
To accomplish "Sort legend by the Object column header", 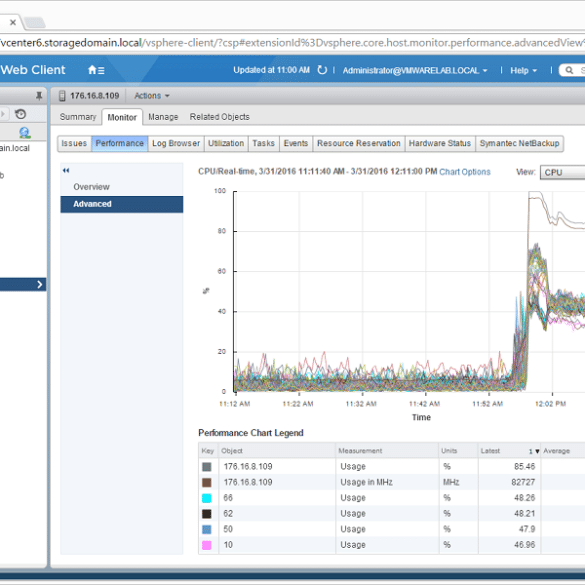I will (277, 451).
